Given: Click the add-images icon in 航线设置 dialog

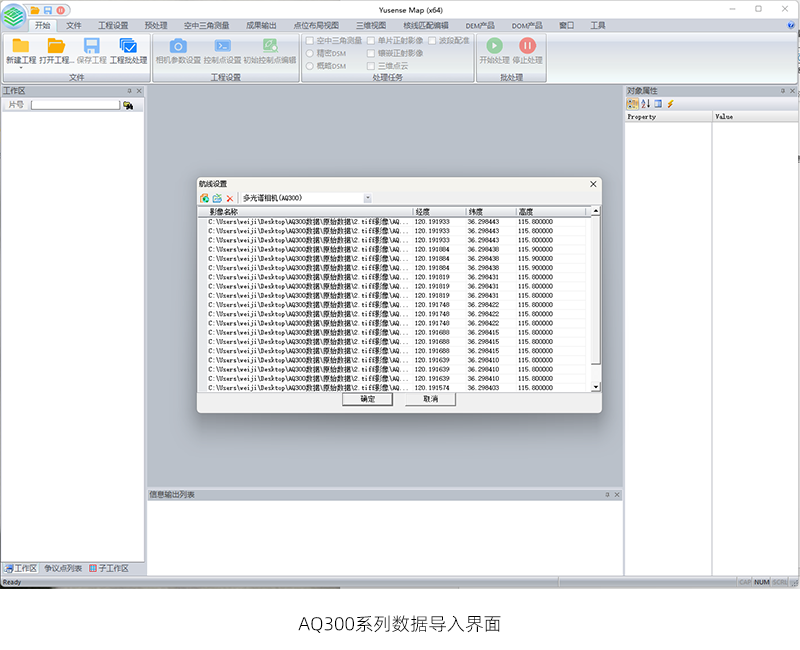Looking at the screenshot, I should tap(205, 199).
